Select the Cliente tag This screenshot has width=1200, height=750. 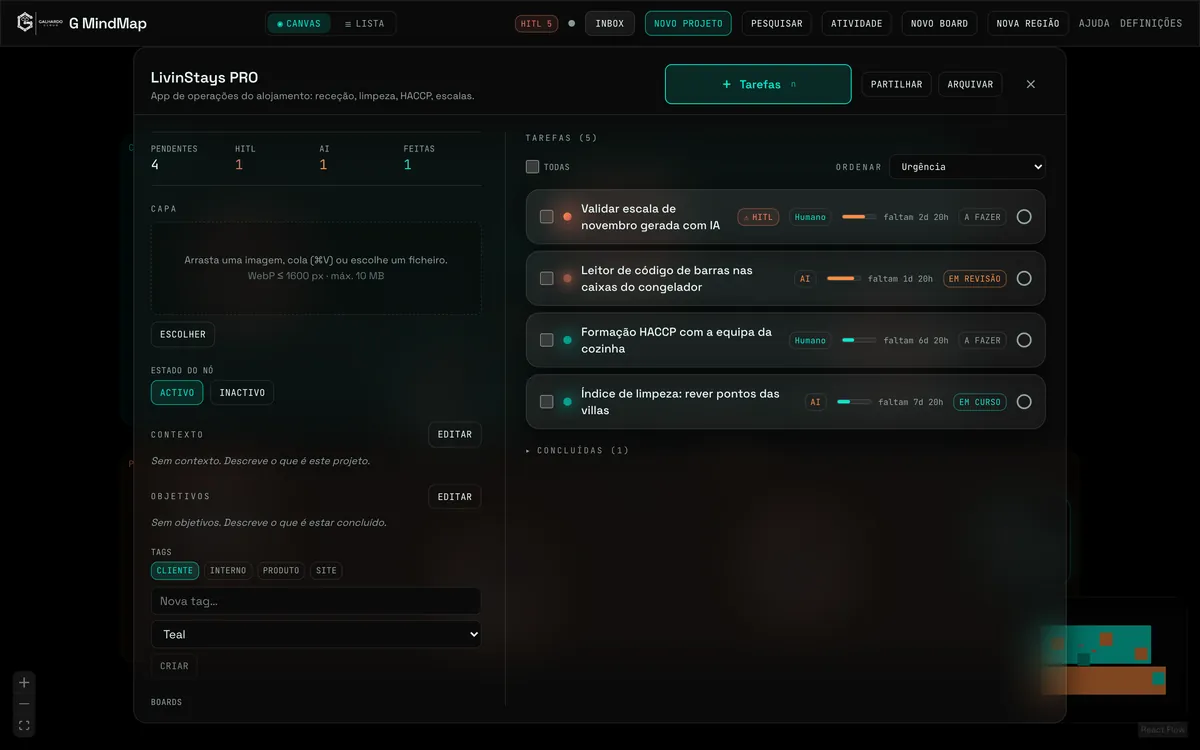tap(175, 571)
